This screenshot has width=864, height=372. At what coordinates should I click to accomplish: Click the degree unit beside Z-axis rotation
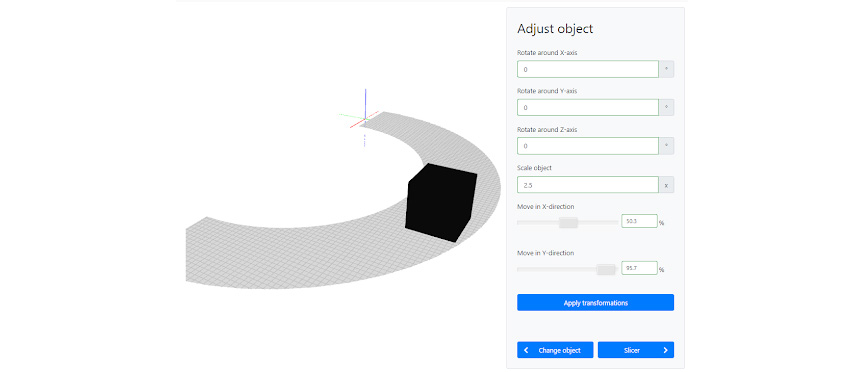666,146
